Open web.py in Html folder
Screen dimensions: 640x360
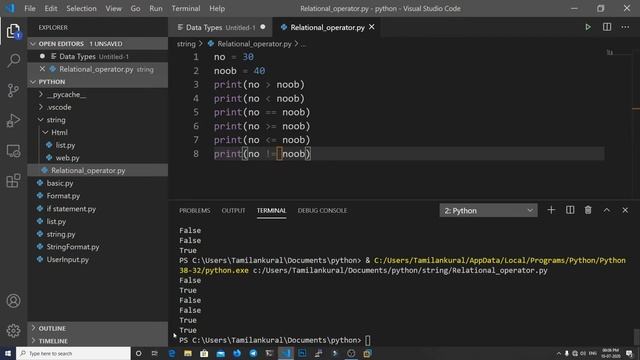click(98, 158)
